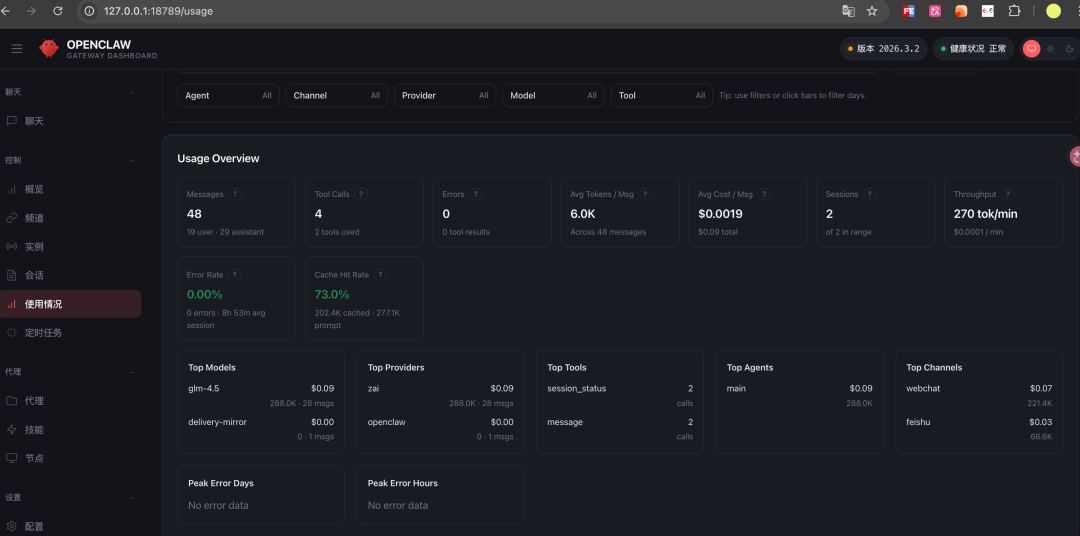Viewport: 1080px width, 536px height.
Task: Open the 概览 overview page
Action: [71, 189]
